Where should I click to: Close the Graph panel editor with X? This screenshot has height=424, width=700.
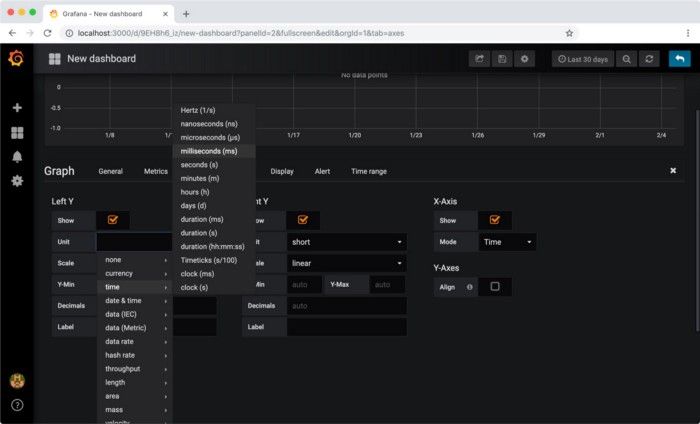(x=673, y=170)
